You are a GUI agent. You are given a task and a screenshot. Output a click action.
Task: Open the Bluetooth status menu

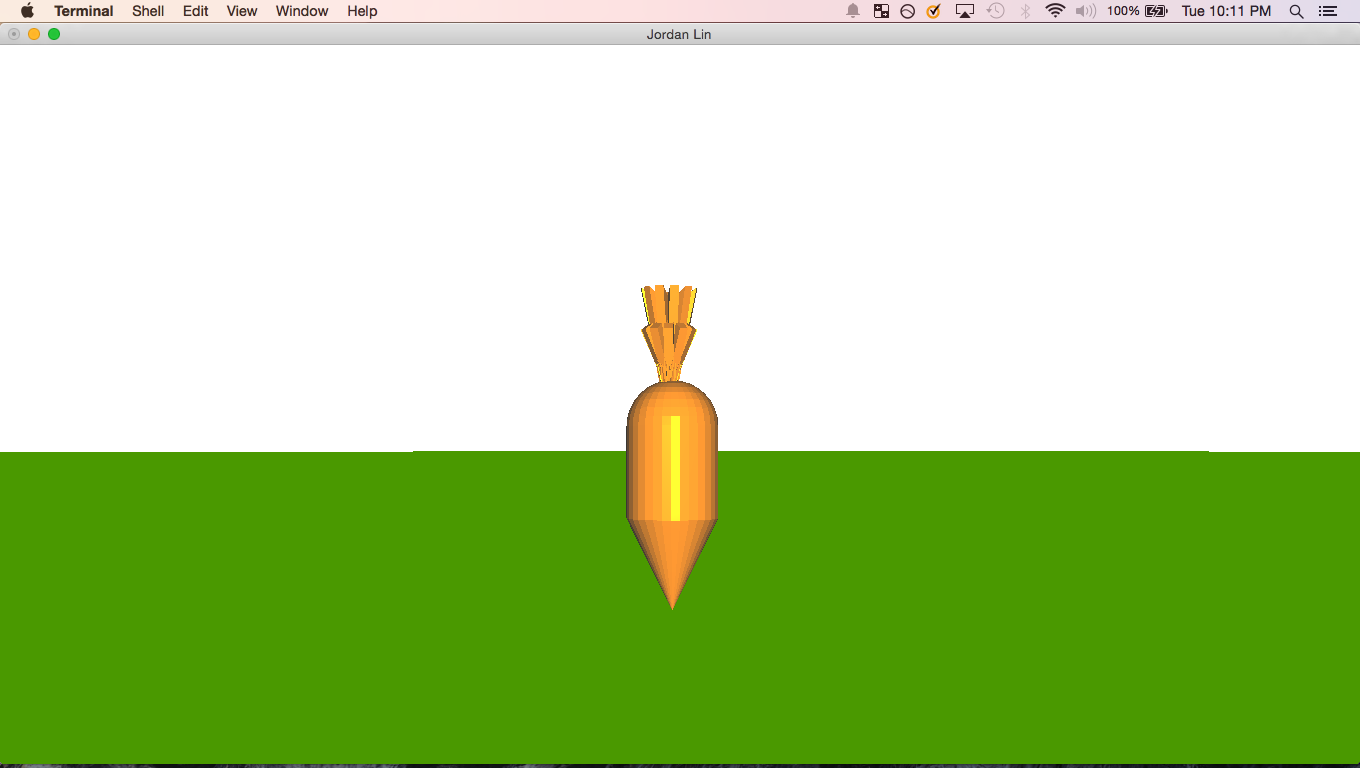tap(1025, 11)
